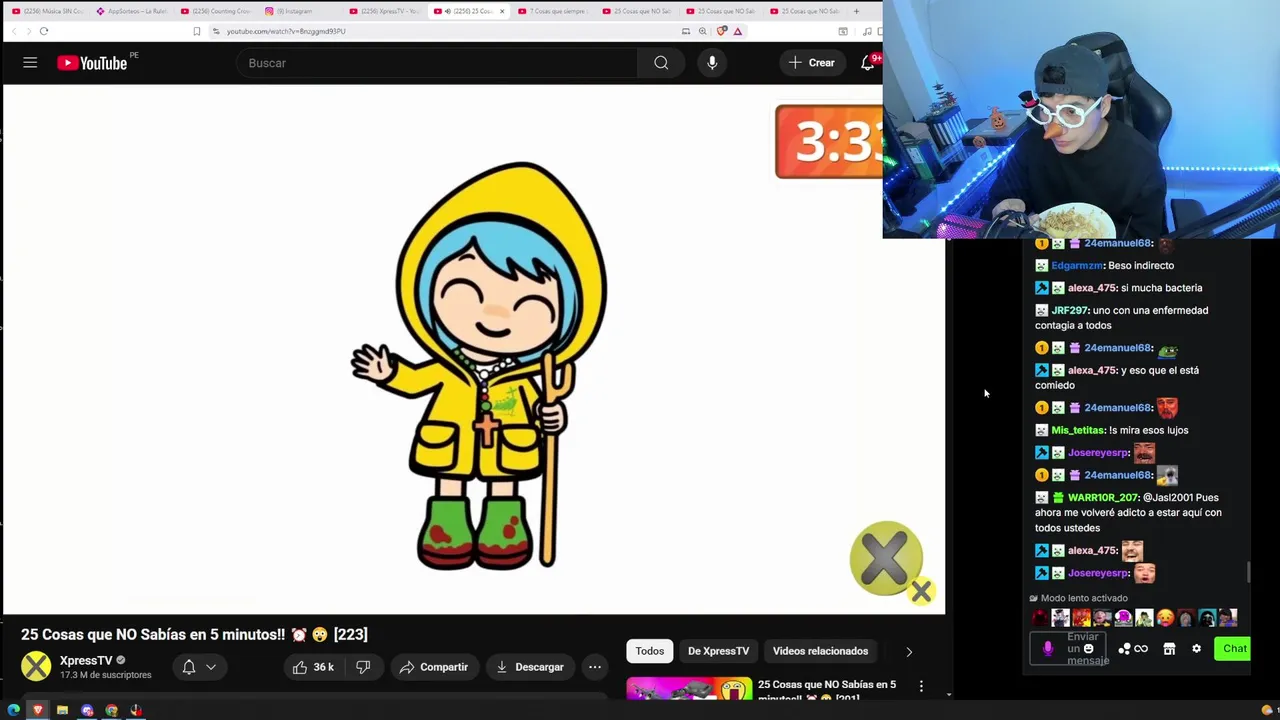Click the zoom magnifier icon in address bar
1280x720 pixels.
click(702, 31)
